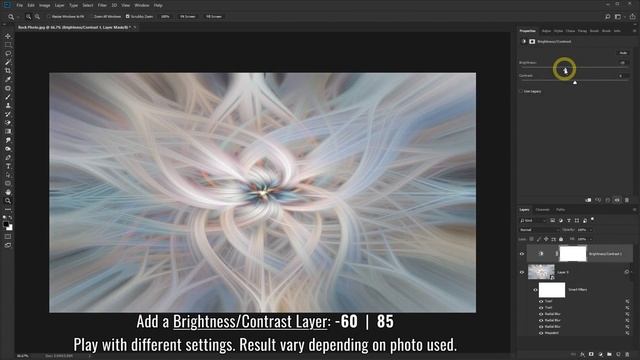Create new layer icon in Layers panel
640x360 pixels.
pyautogui.click(x=618, y=354)
